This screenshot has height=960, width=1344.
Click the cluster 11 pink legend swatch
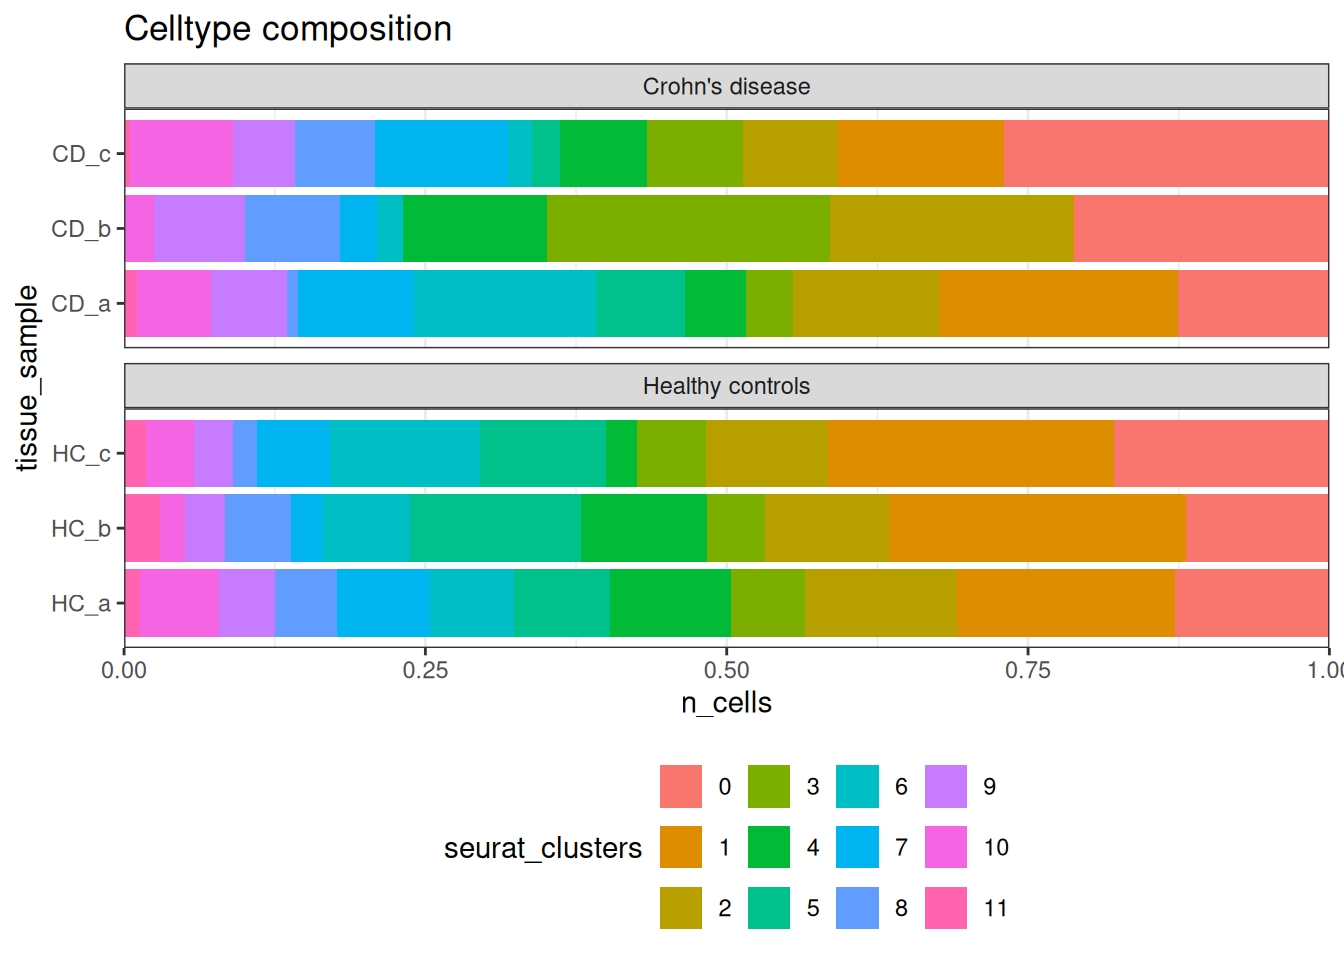click(x=946, y=908)
